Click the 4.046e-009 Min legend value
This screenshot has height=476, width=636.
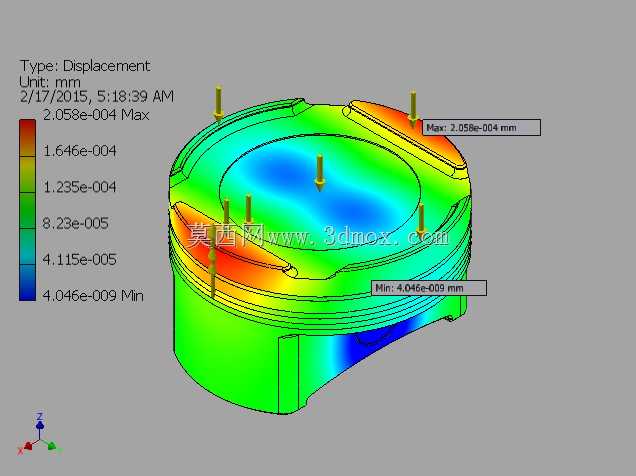(x=93, y=295)
